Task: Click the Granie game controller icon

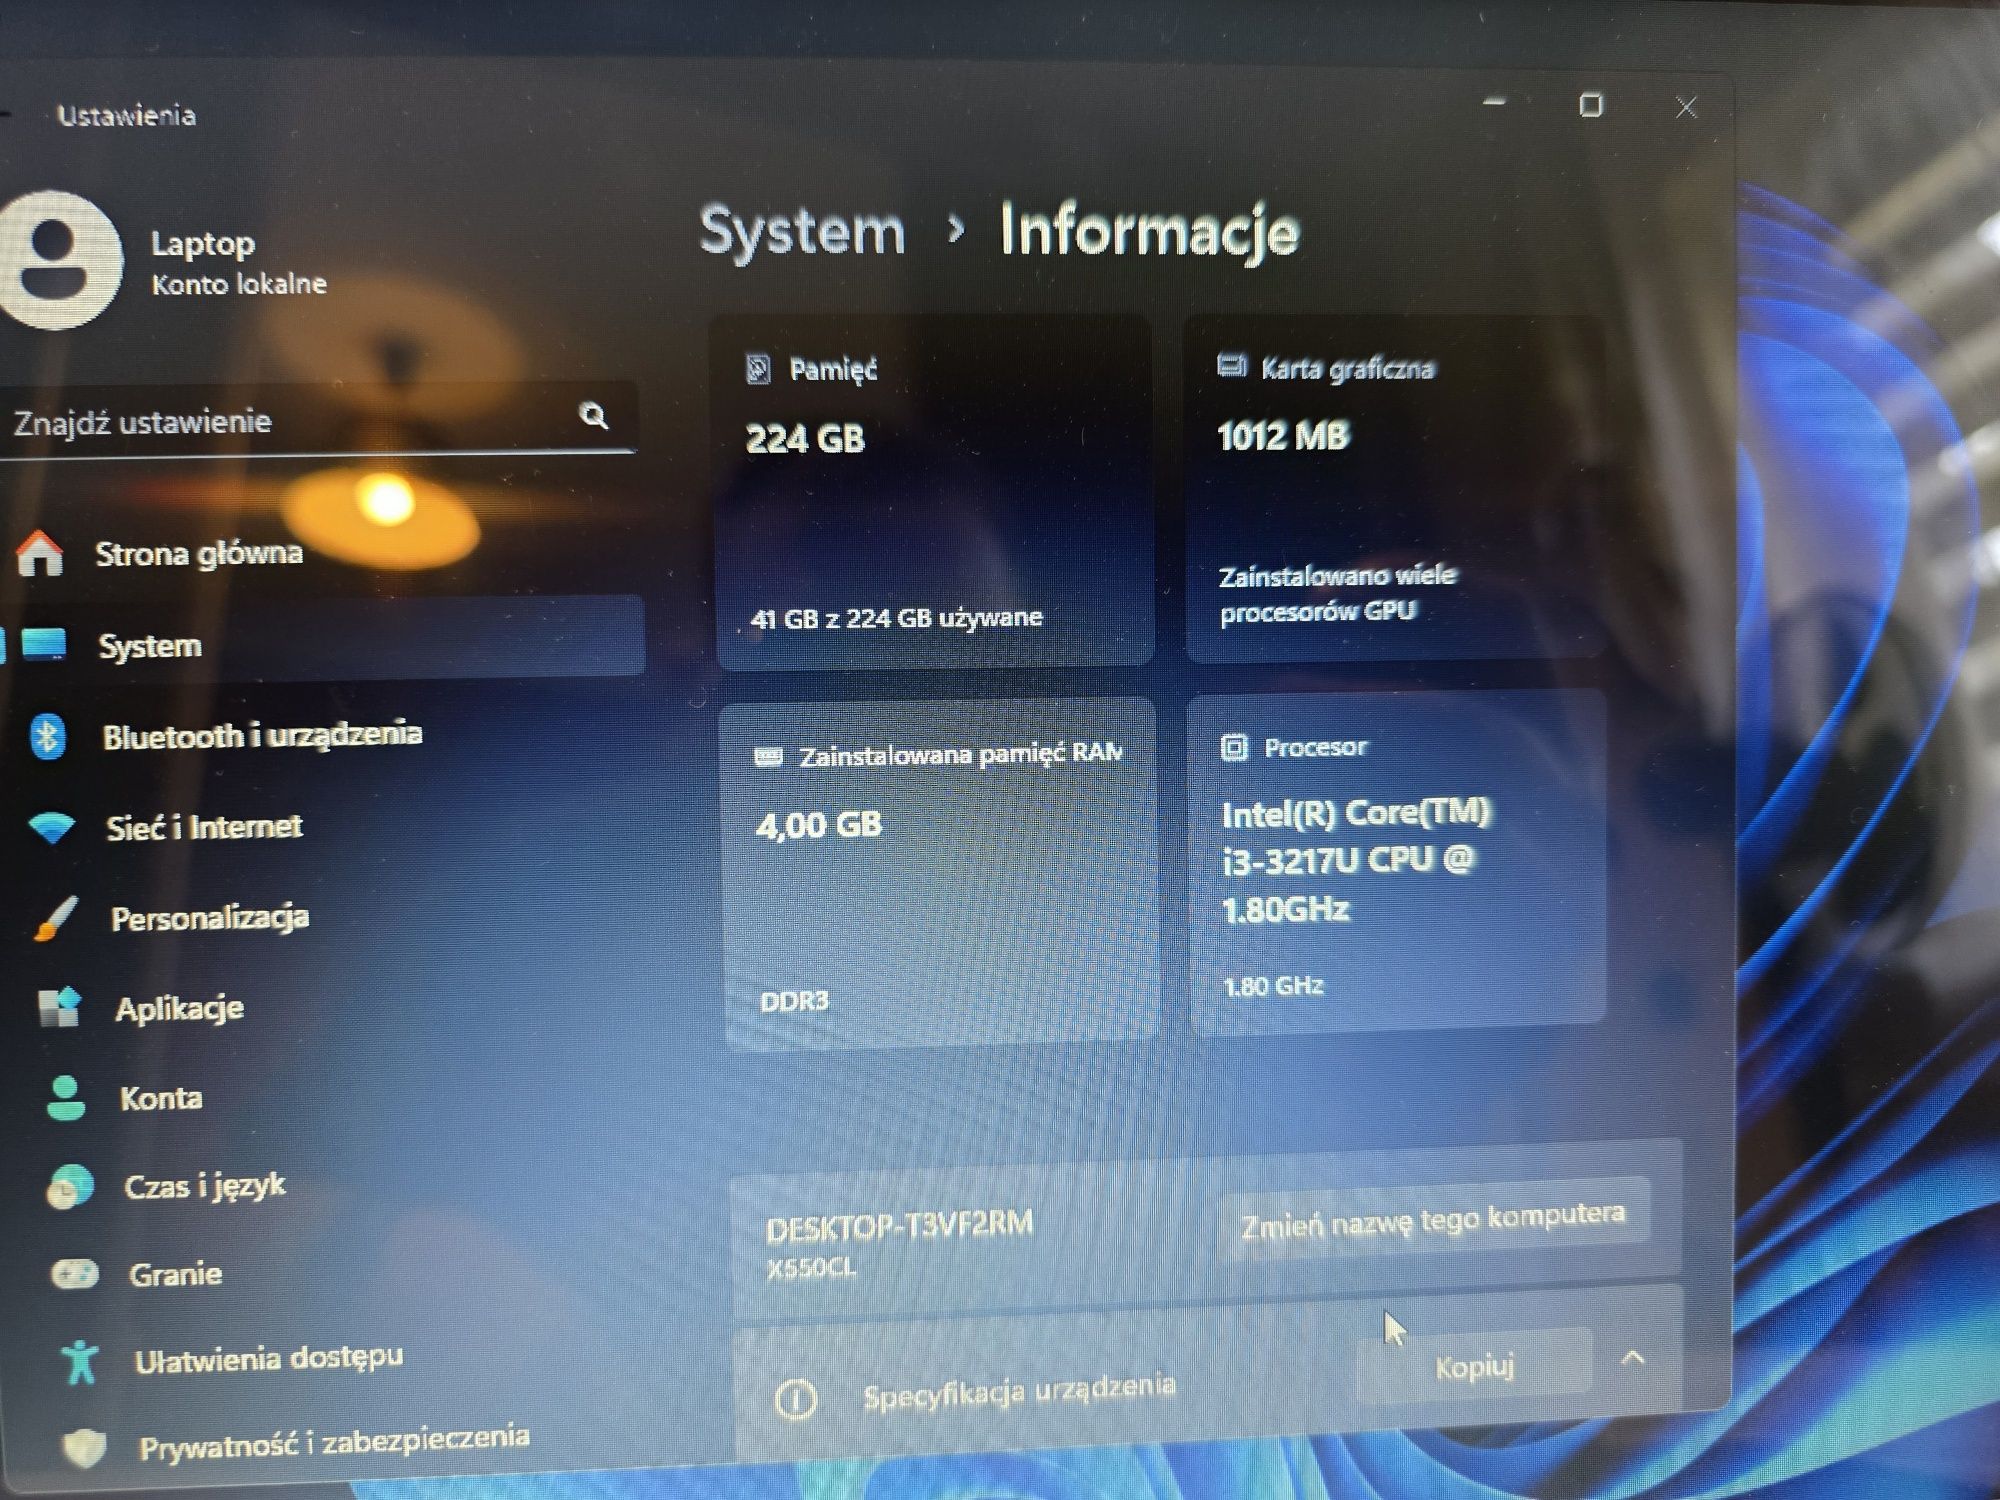Action: [x=75, y=1274]
